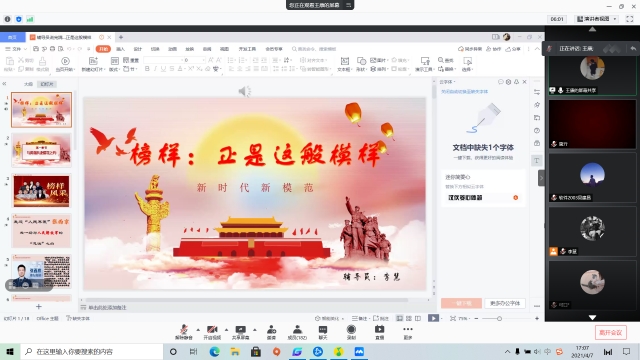Toggle strikethrough formatting
The image size is (640, 360).
tap(172, 69)
